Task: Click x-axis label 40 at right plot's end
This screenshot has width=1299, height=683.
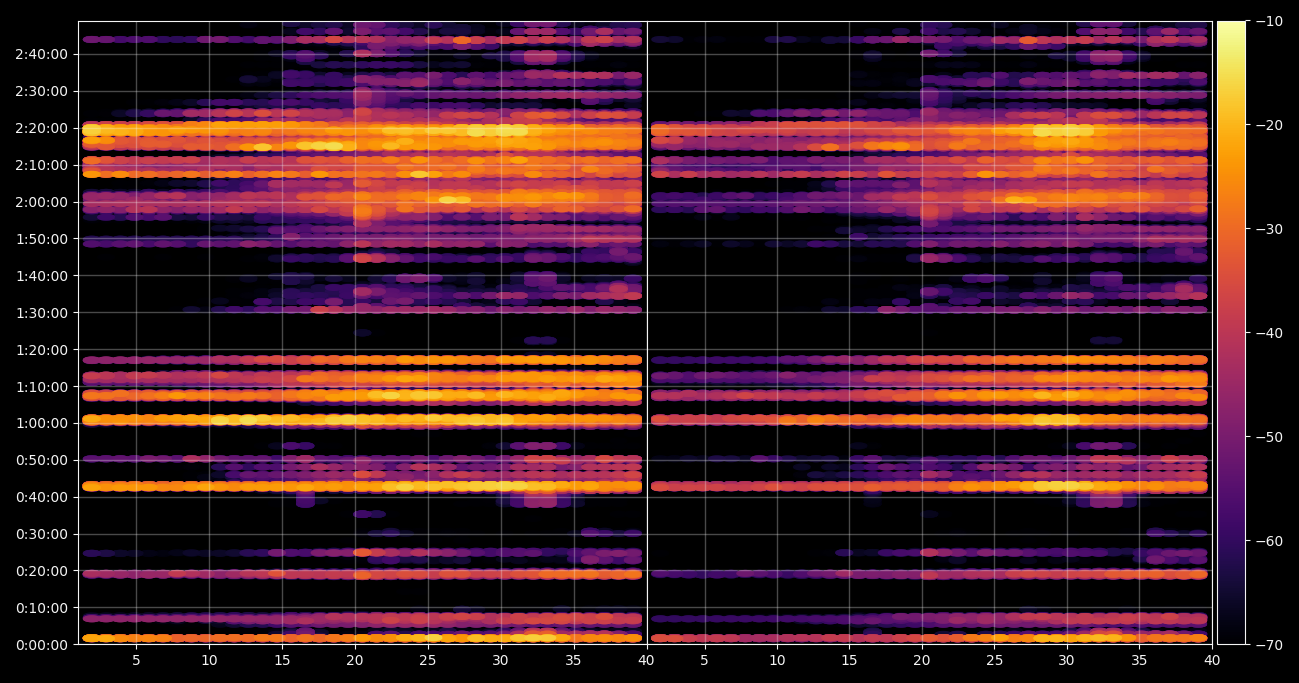Action: [1212, 661]
